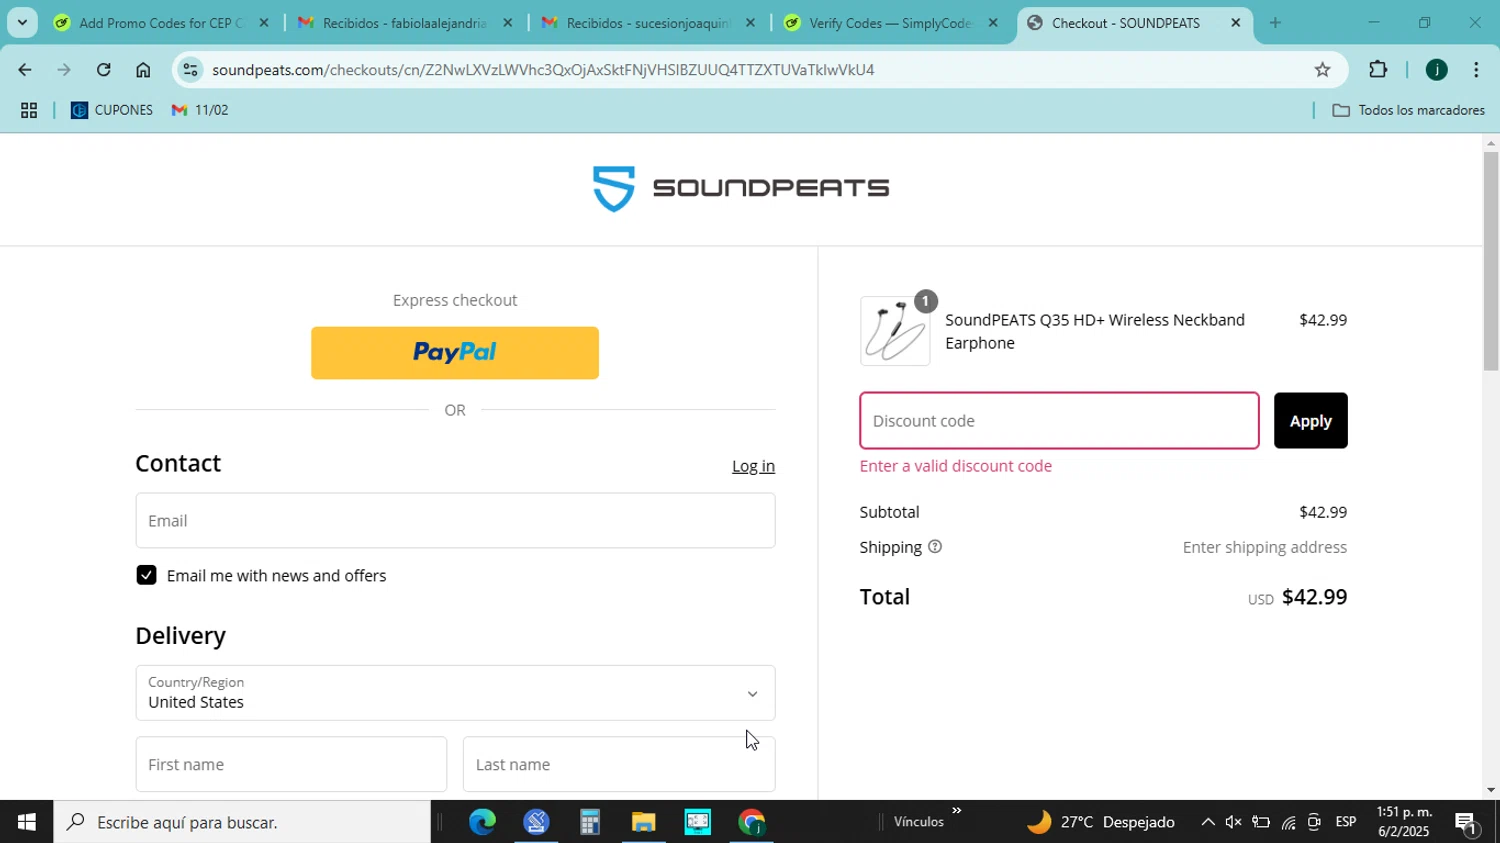The image size is (1500, 843).
Task: Open site information icon in address bar
Action: (x=190, y=70)
